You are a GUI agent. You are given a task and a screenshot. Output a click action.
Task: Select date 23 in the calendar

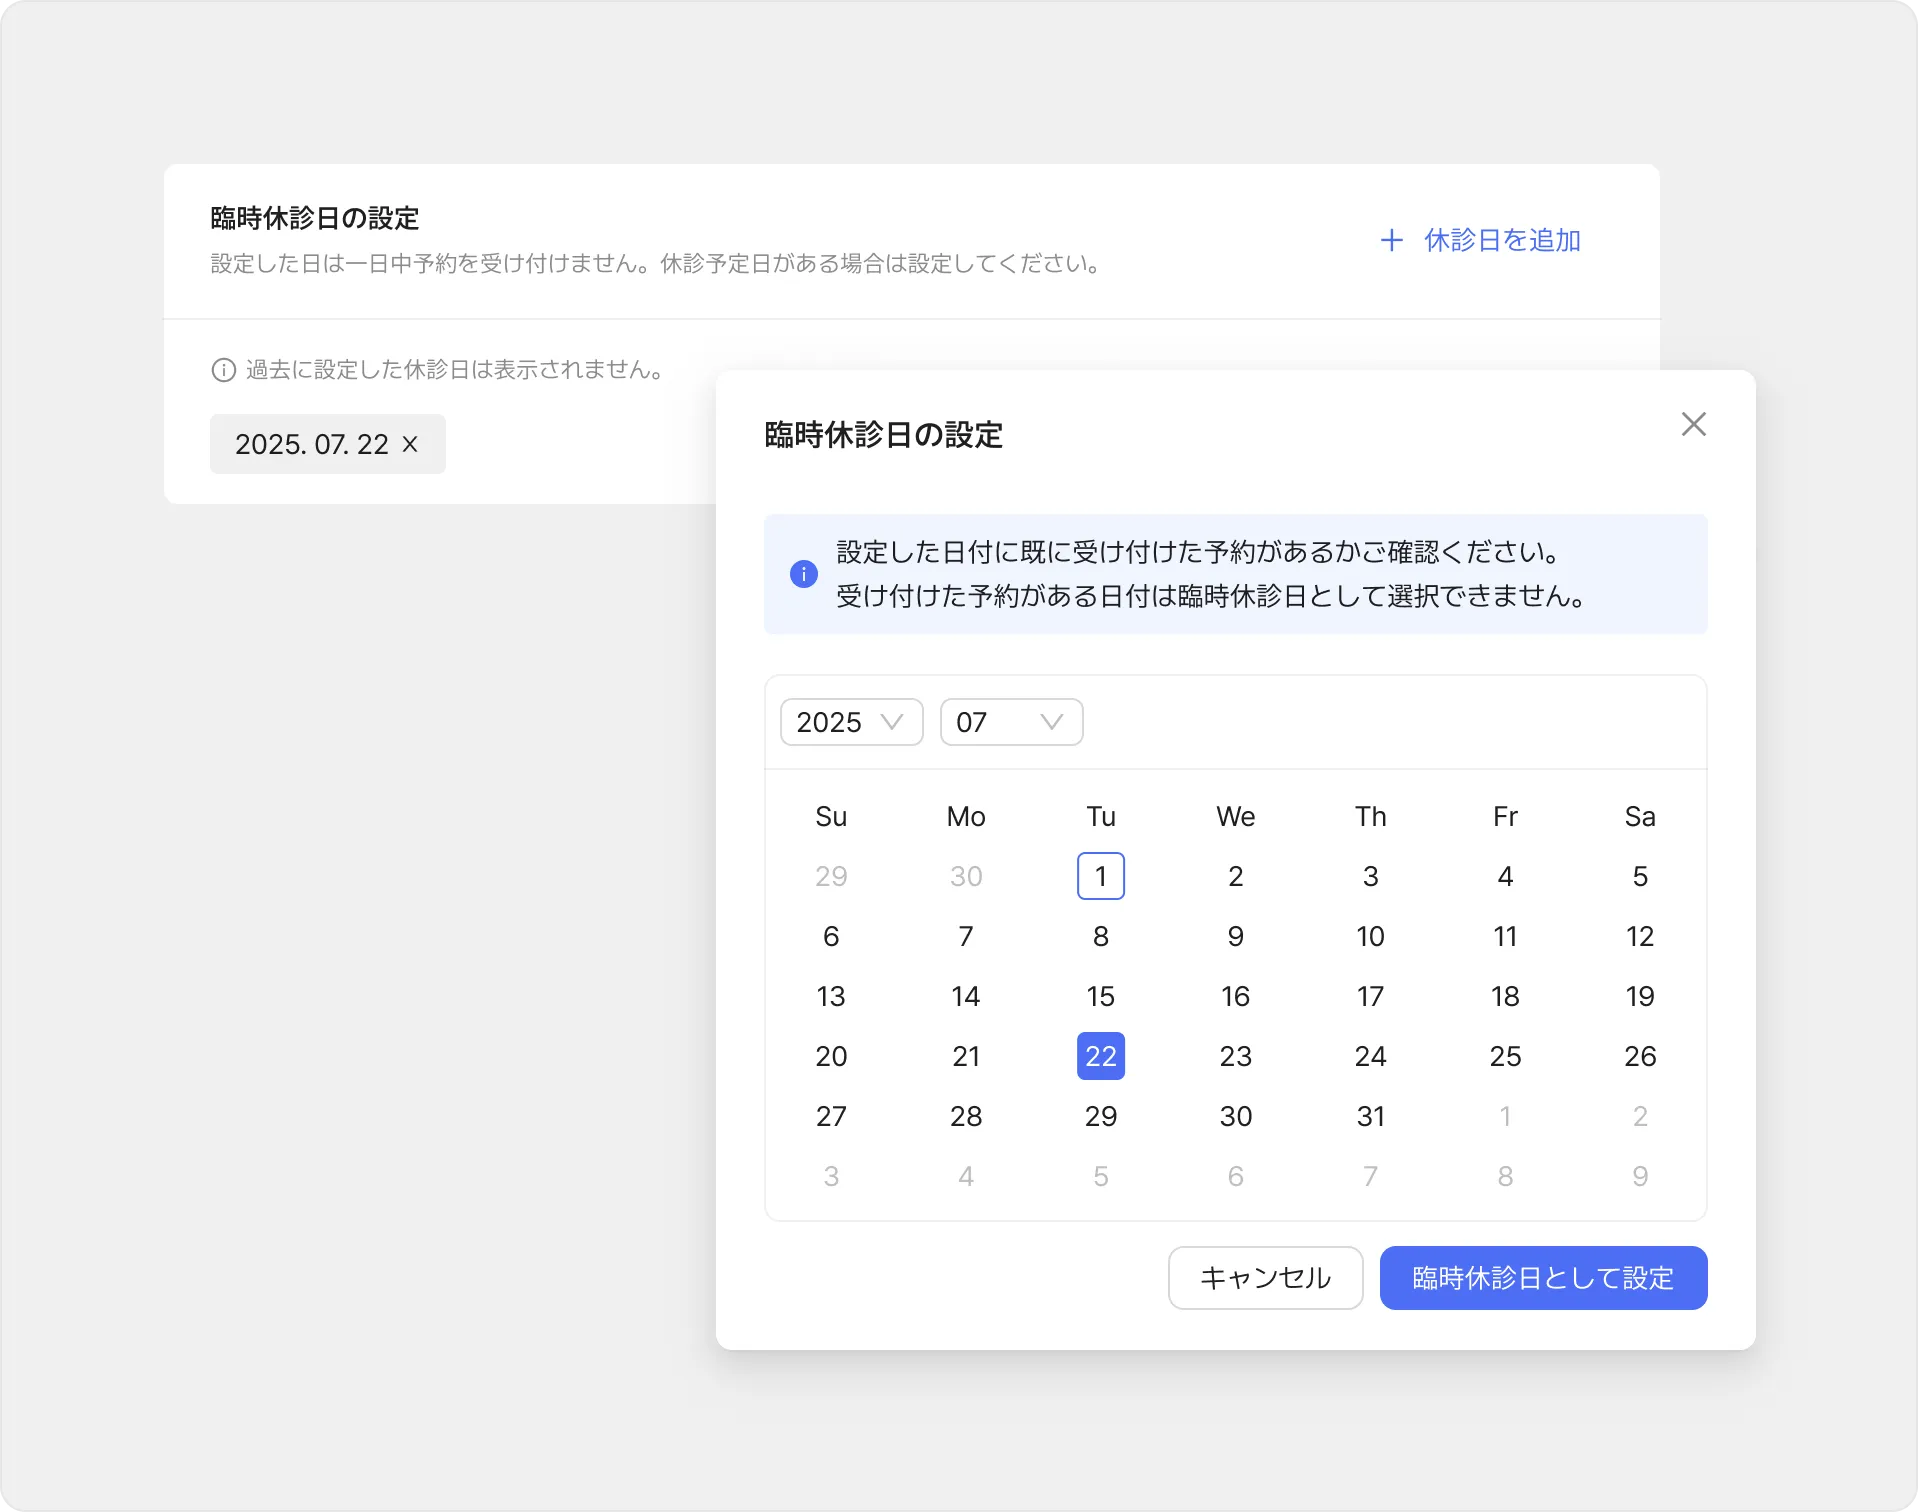coord(1236,1056)
